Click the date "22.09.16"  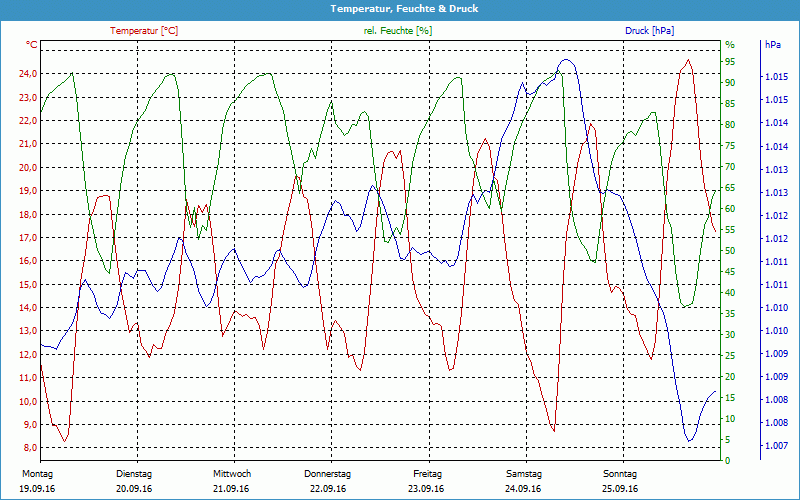pos(328,489)
